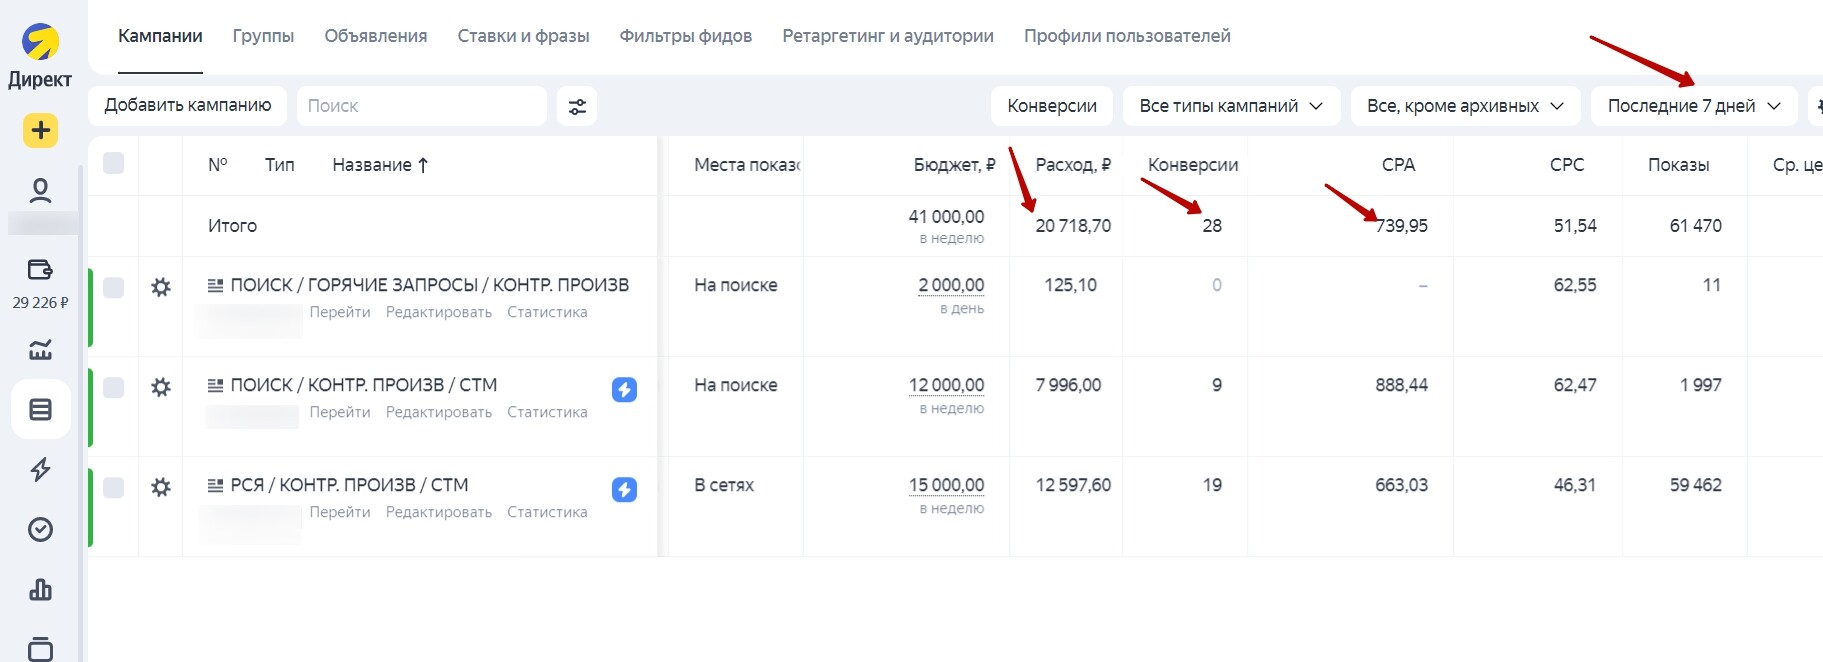The height and width of the screenshot is (662, 1823).
Task: Select checkbox for ПОИСК / КОНТР. ПРОИЗВ / СТМ
Action: click(x=114, y=388)
